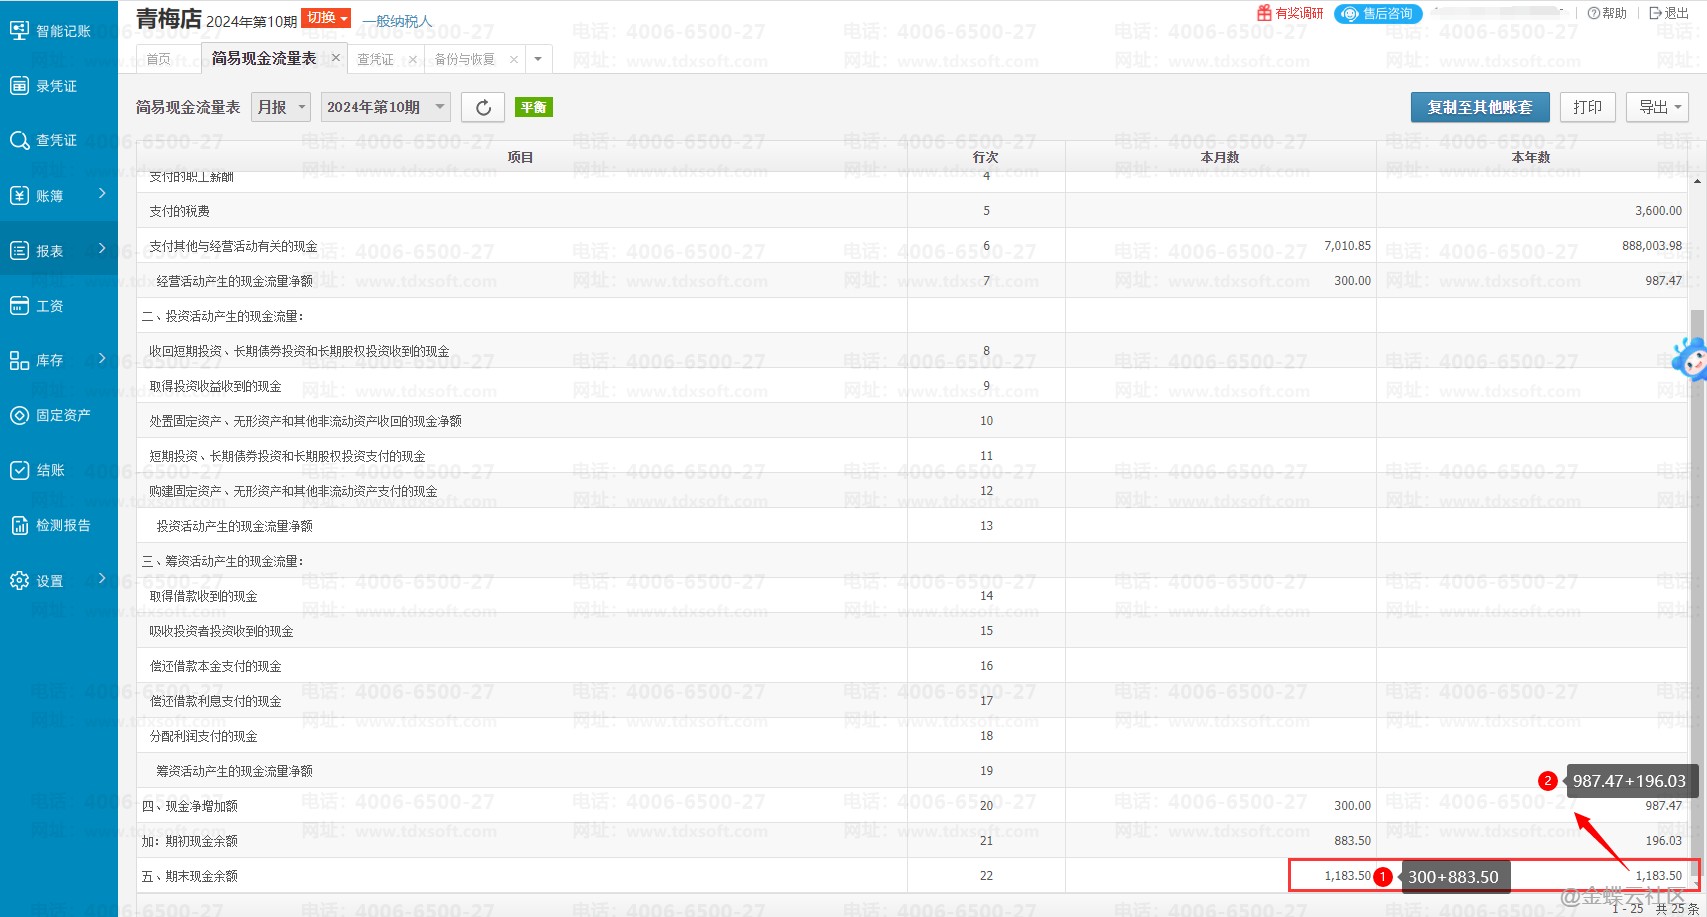Open the 库存 inventory icon
1707x917 pixels.
19,360
